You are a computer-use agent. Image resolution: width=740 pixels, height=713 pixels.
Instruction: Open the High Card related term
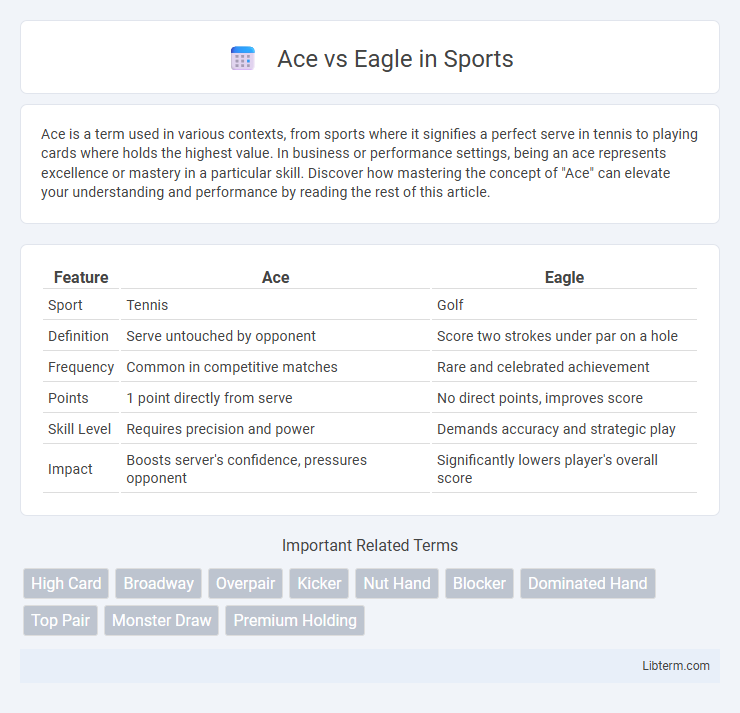pyautogui.click(x=66, y=583)
